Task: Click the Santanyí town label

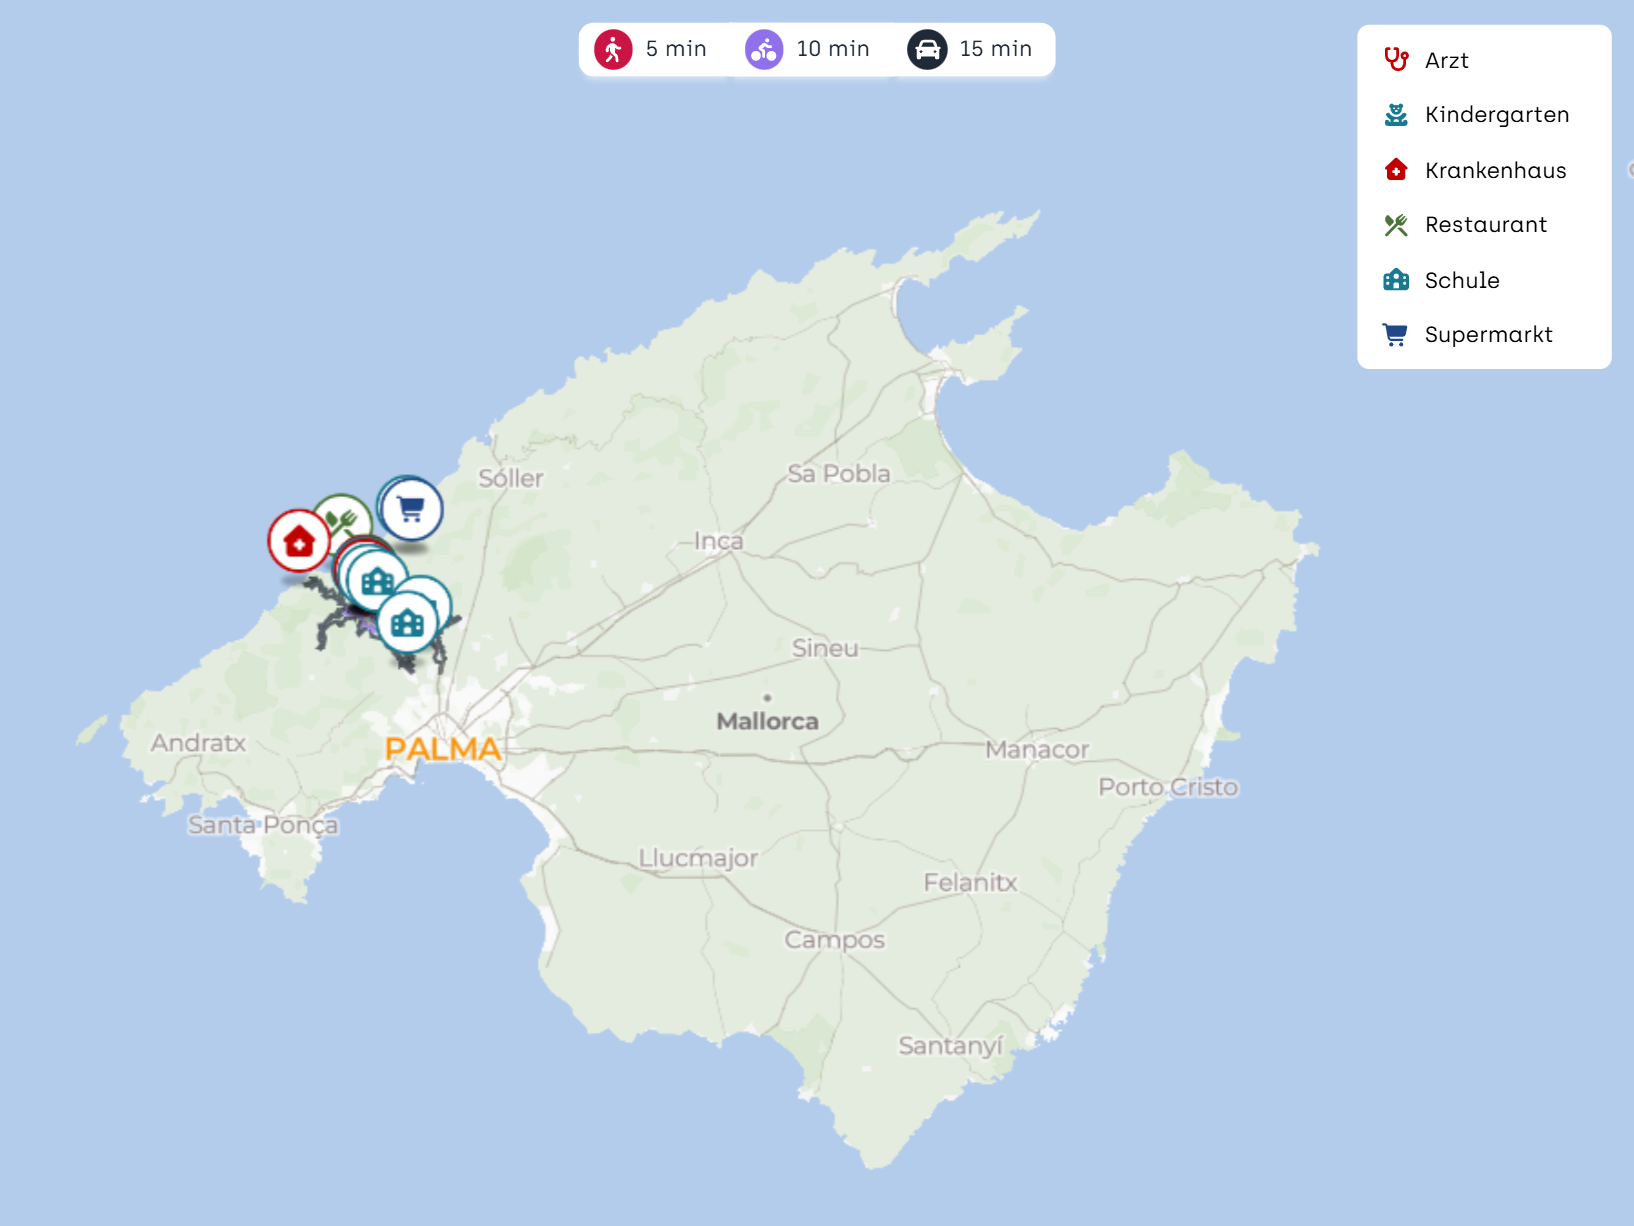Action: point(949,1046)
